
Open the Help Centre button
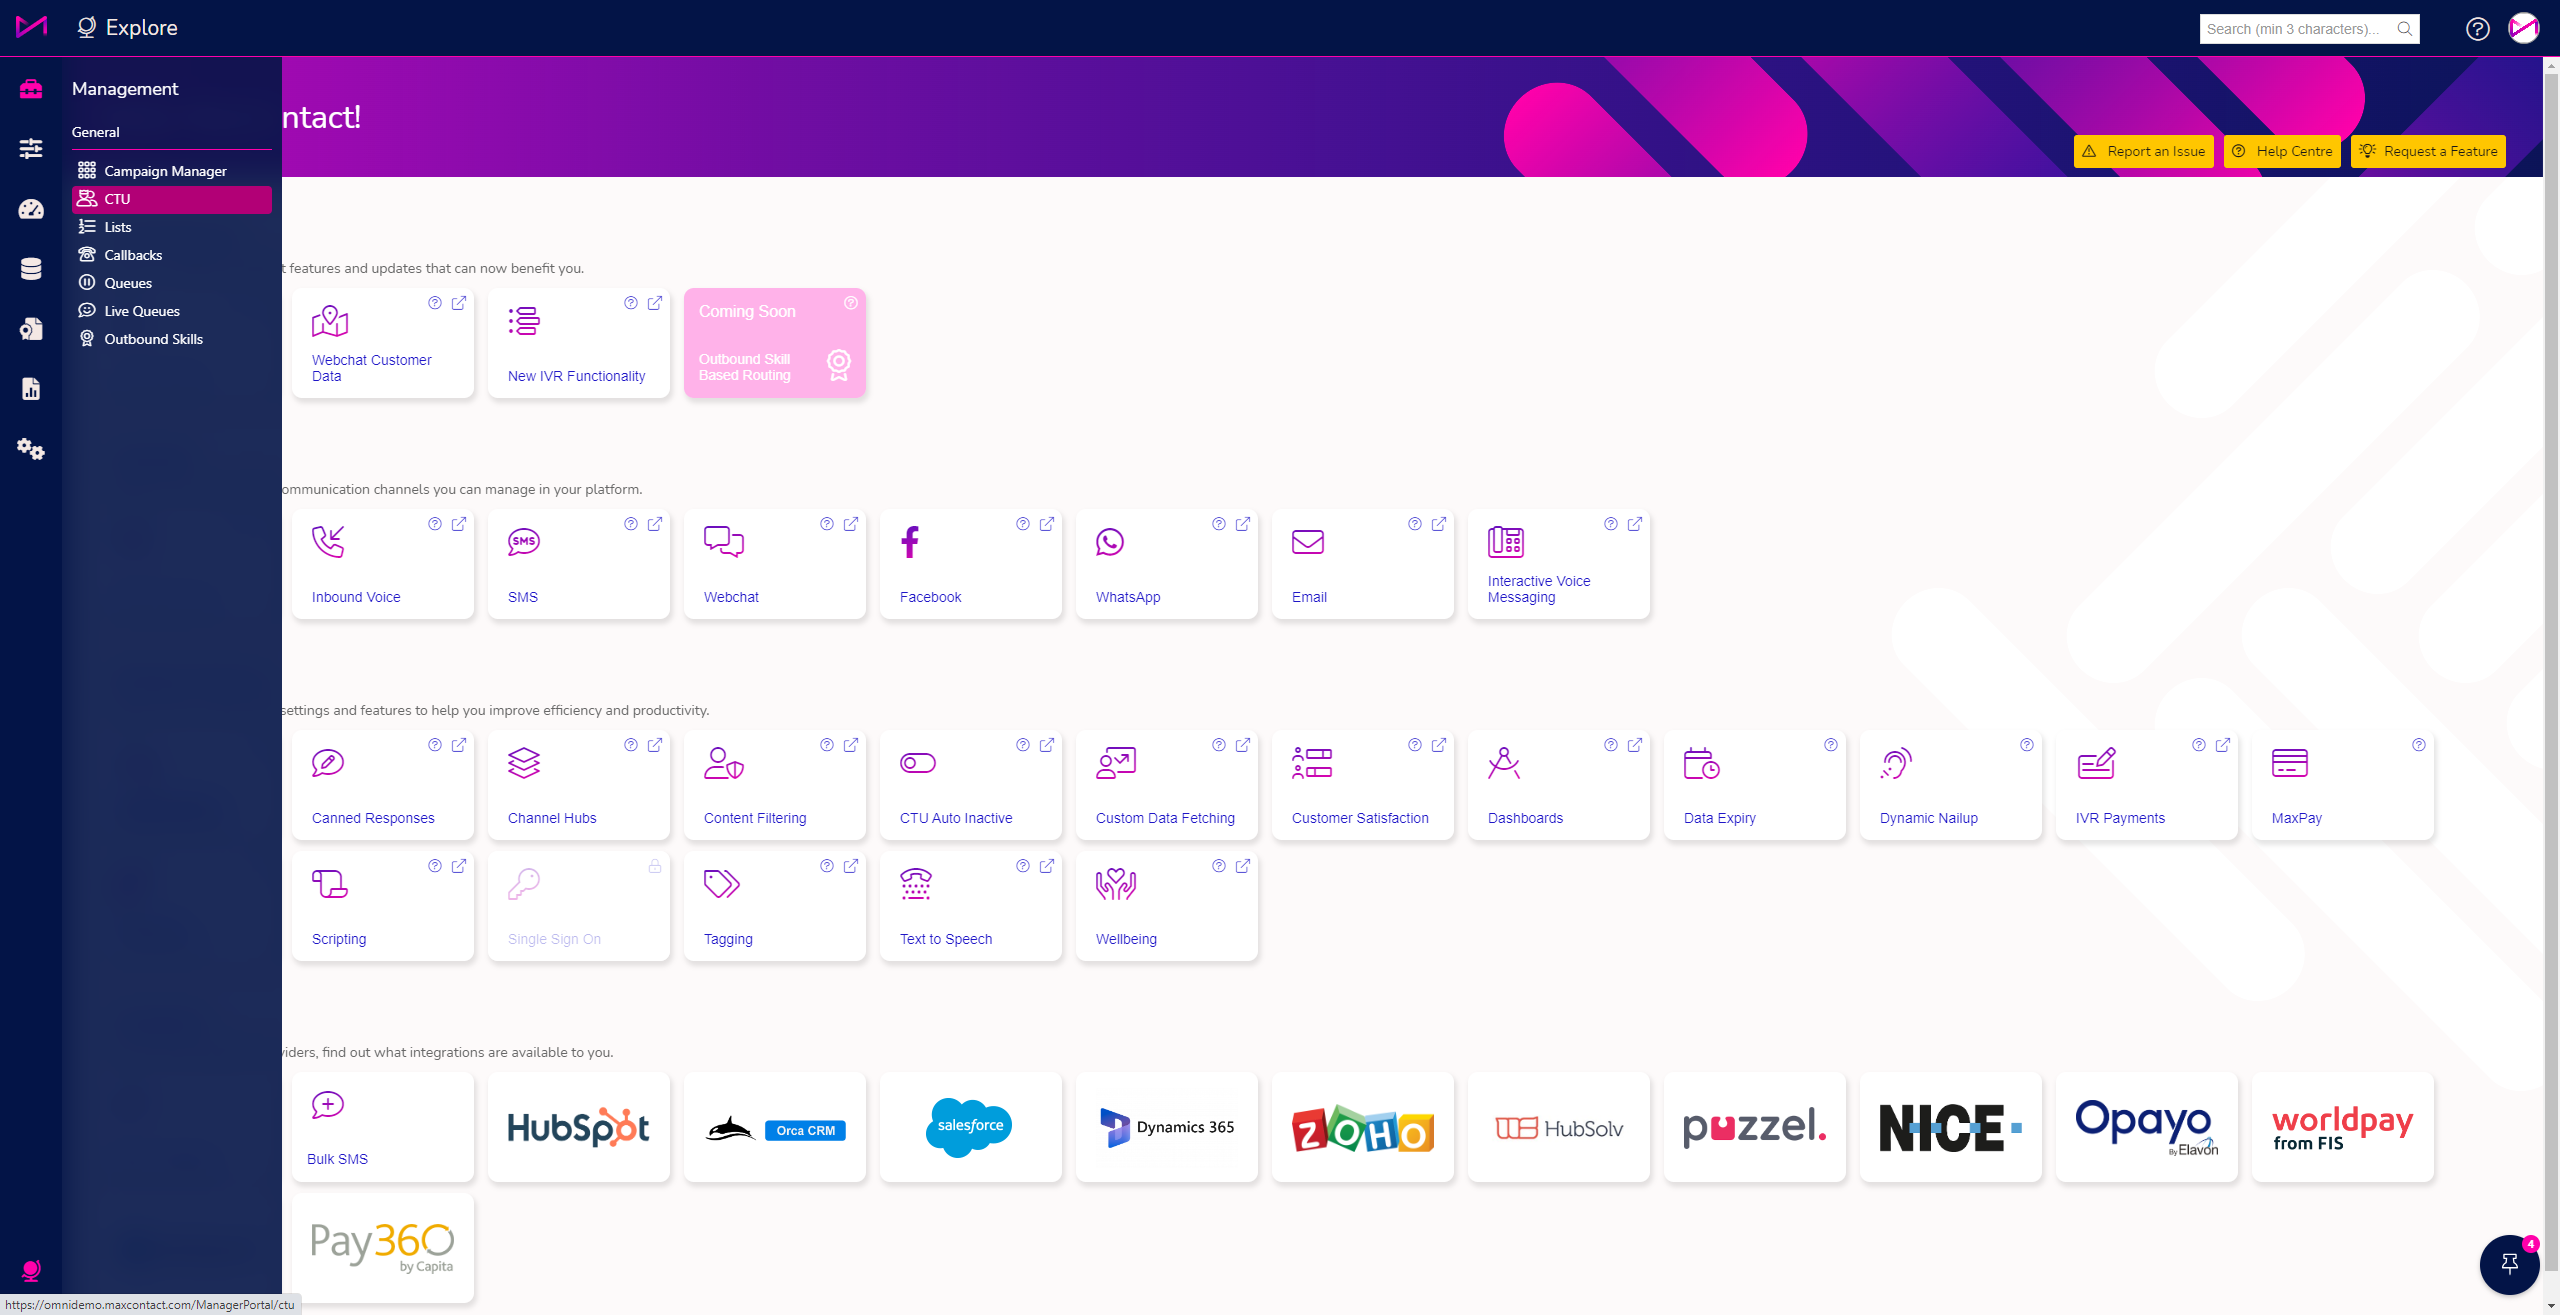2282,151
